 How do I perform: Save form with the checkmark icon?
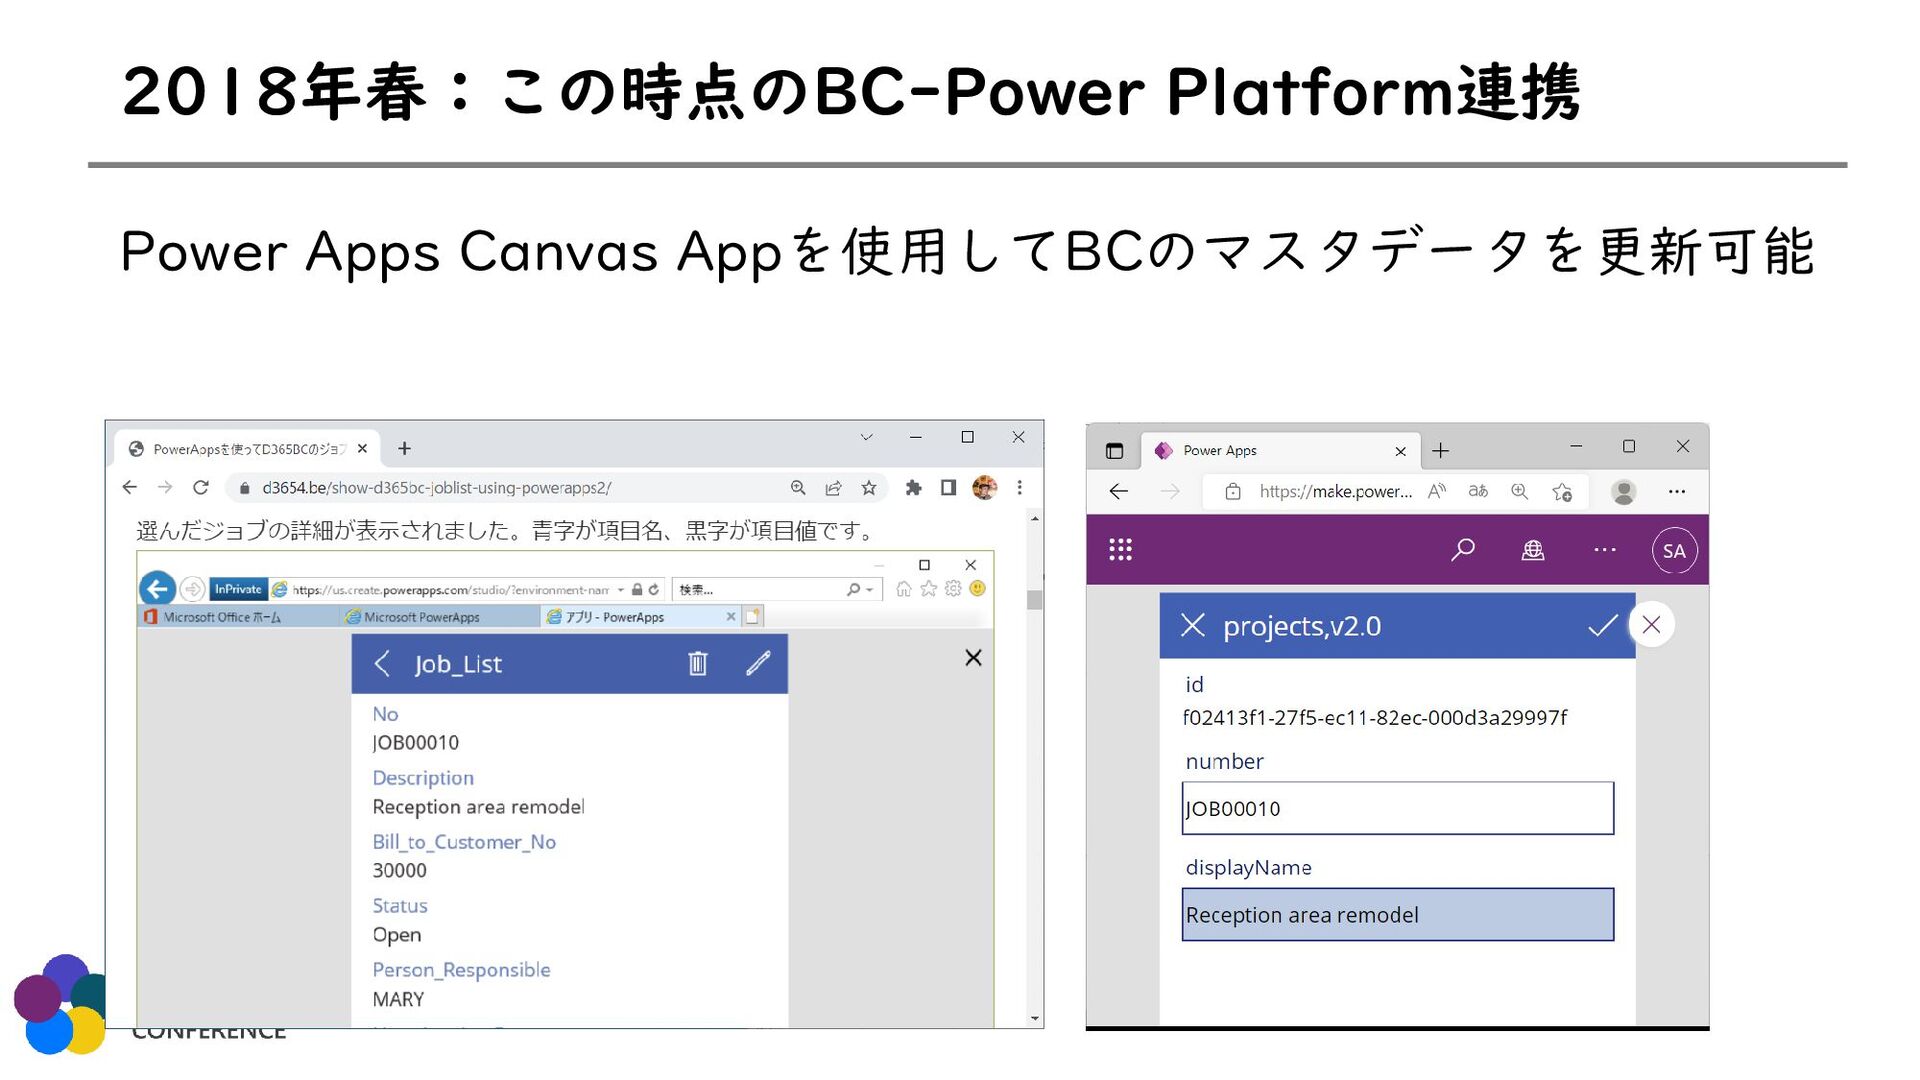coord(1603,626)
